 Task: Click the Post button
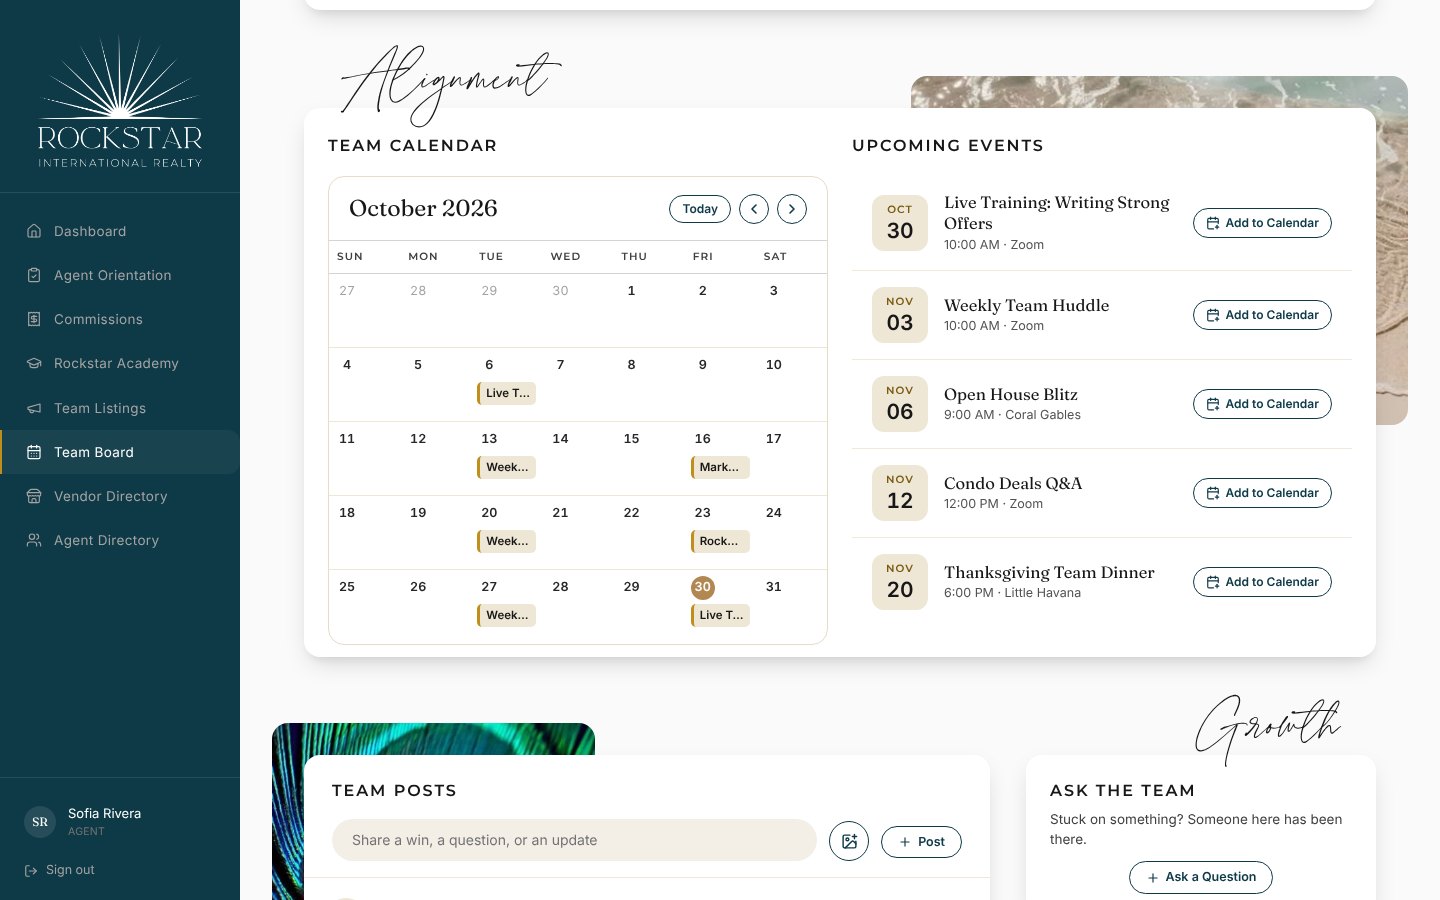921,842
